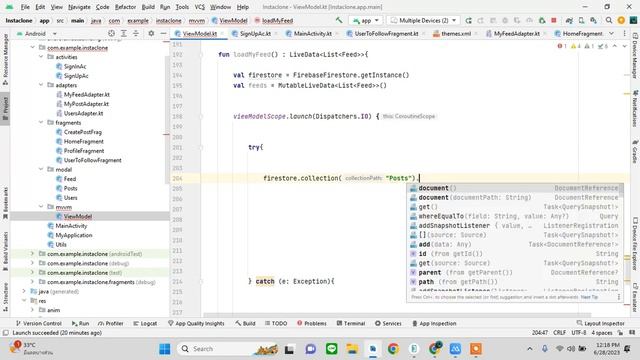The width and height of the screenshot is (640, 360).
Task: Click the Rerun app icon in toolbar
Action: pyautogui.click(x=468, y=20)
